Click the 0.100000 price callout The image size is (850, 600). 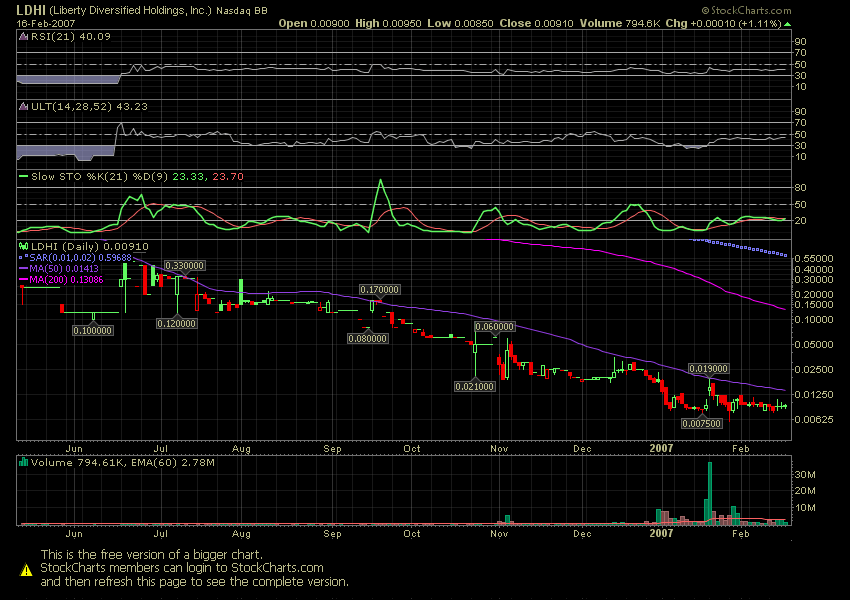click(x=93, y=331)
